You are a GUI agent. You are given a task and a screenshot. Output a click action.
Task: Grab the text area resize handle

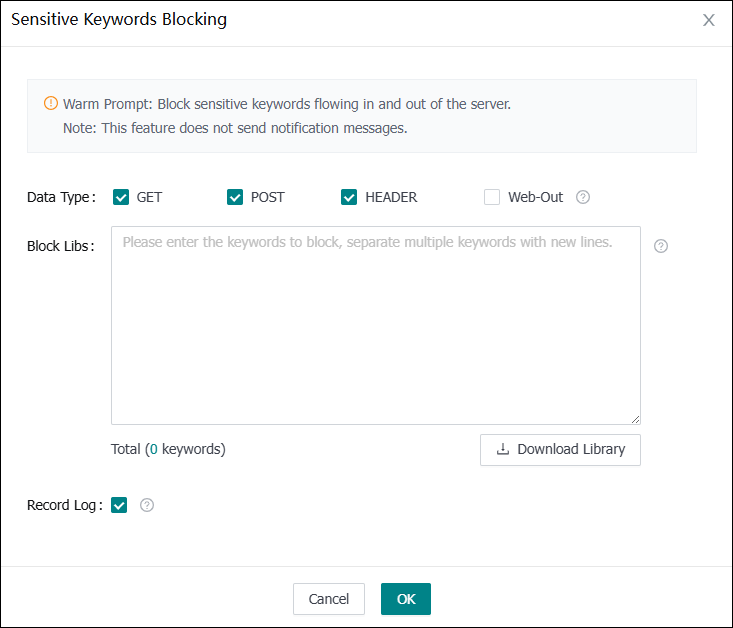tap(635, 419)
